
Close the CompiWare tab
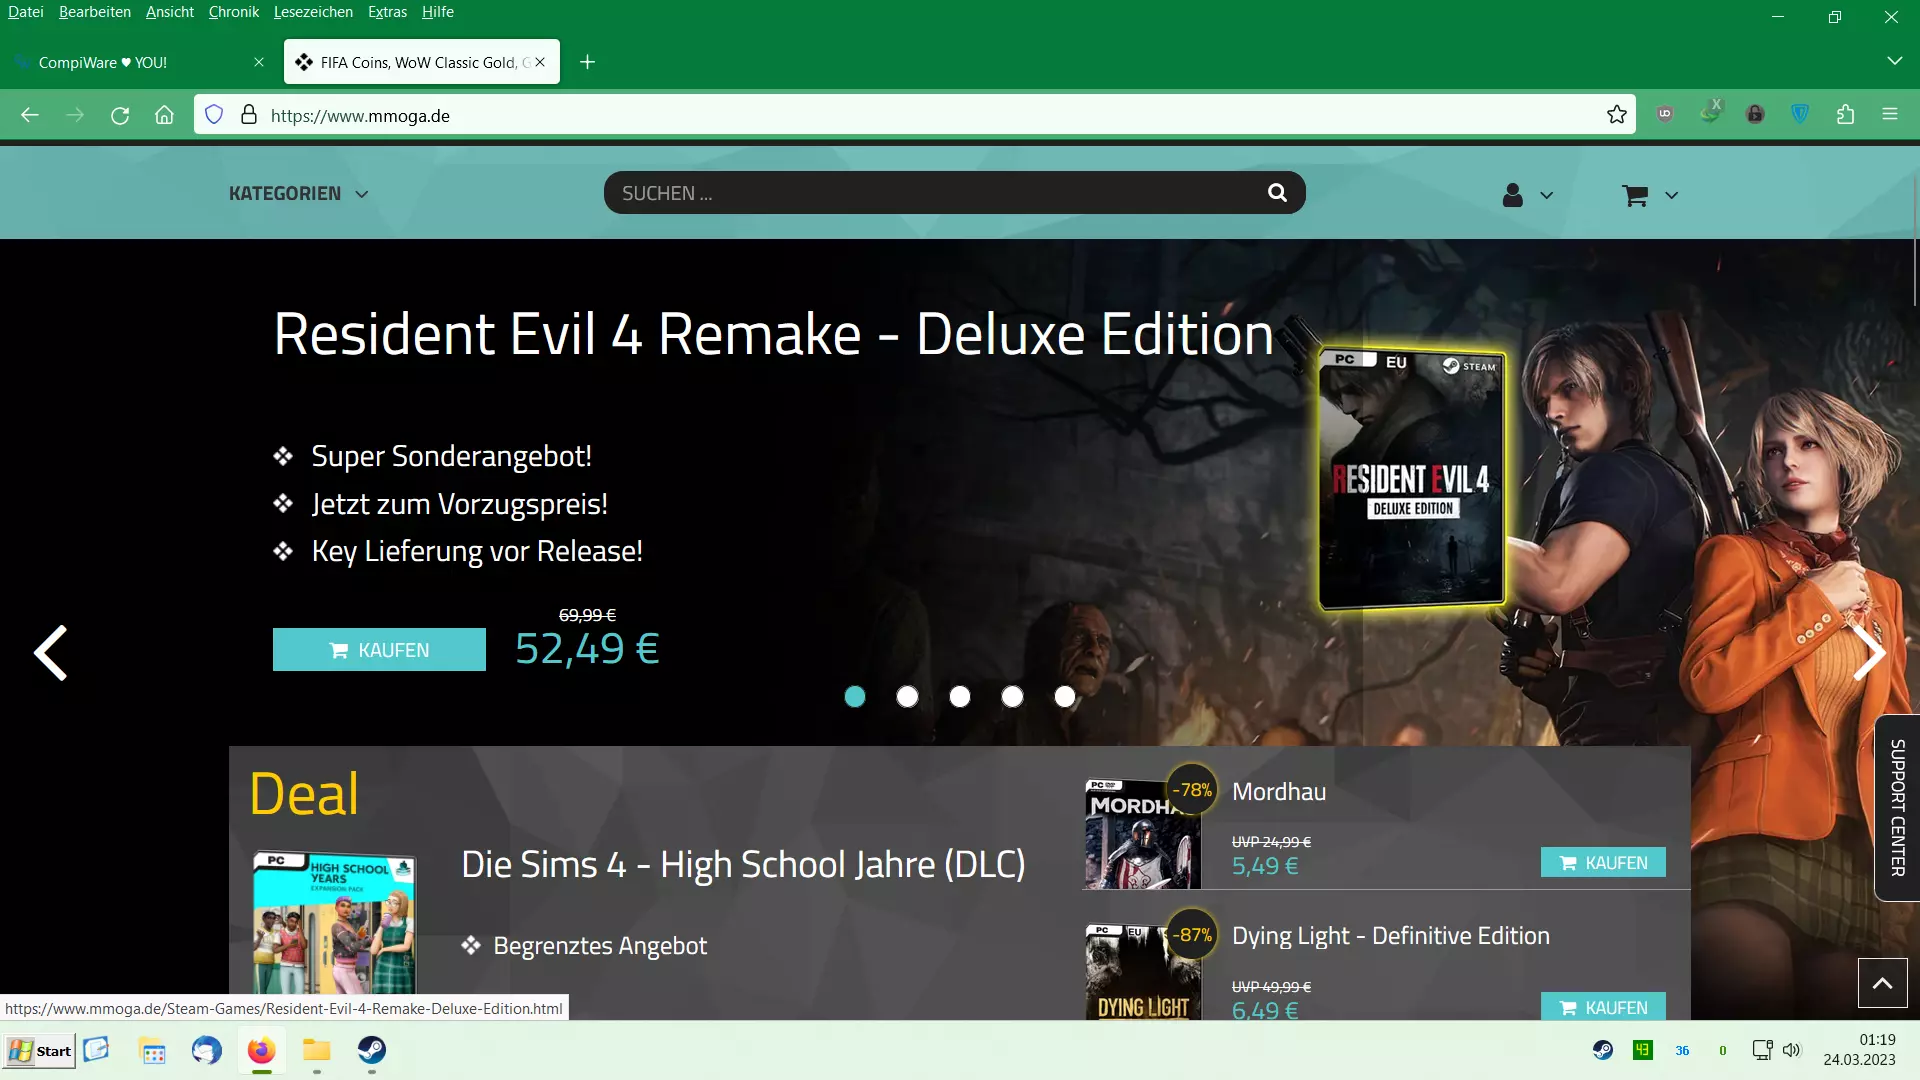click(x=259, y=62)
